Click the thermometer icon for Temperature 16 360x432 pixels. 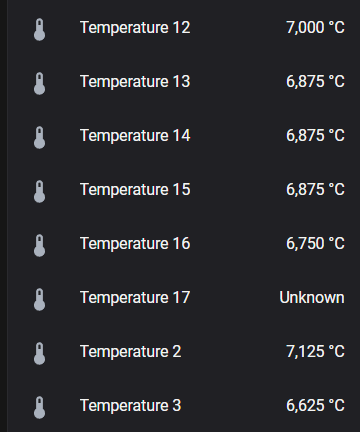[x=39, y=245]
